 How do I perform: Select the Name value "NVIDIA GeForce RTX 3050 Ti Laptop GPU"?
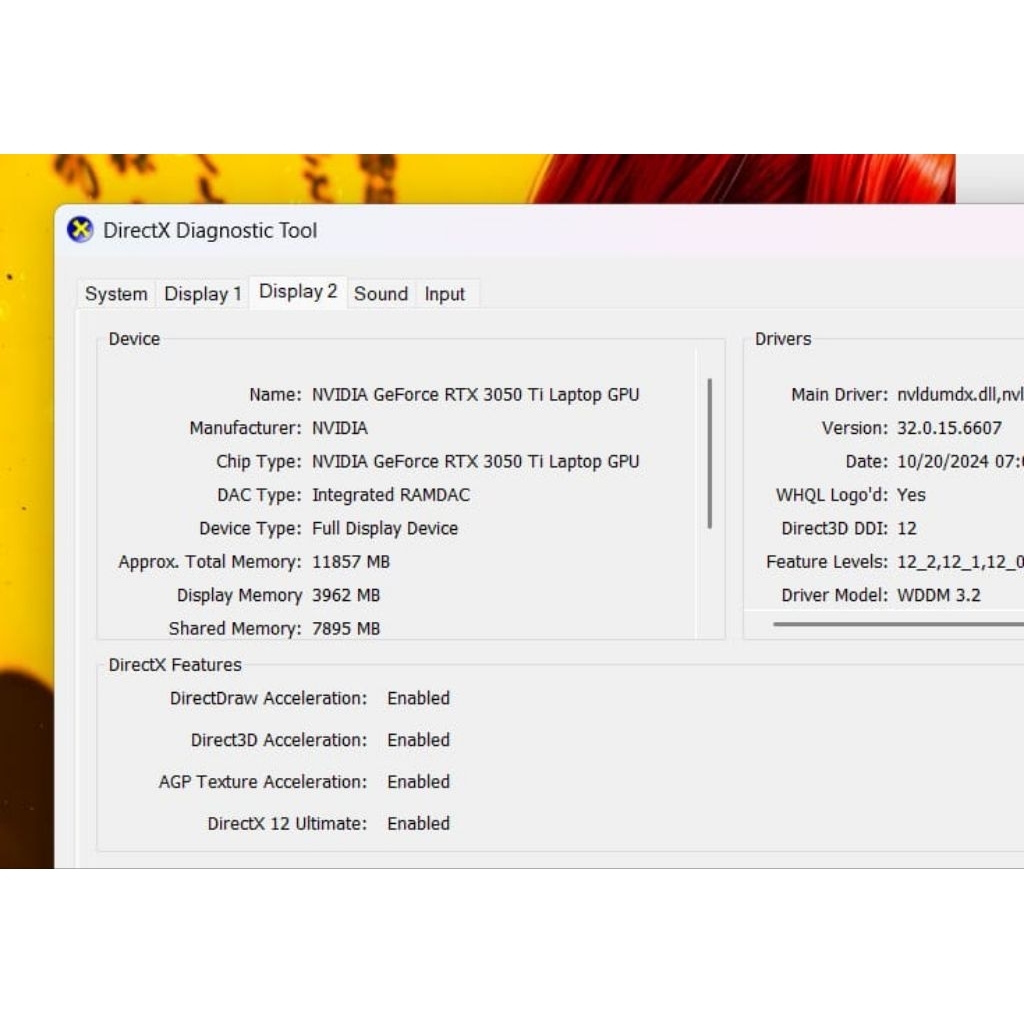(x=475, y=394)
